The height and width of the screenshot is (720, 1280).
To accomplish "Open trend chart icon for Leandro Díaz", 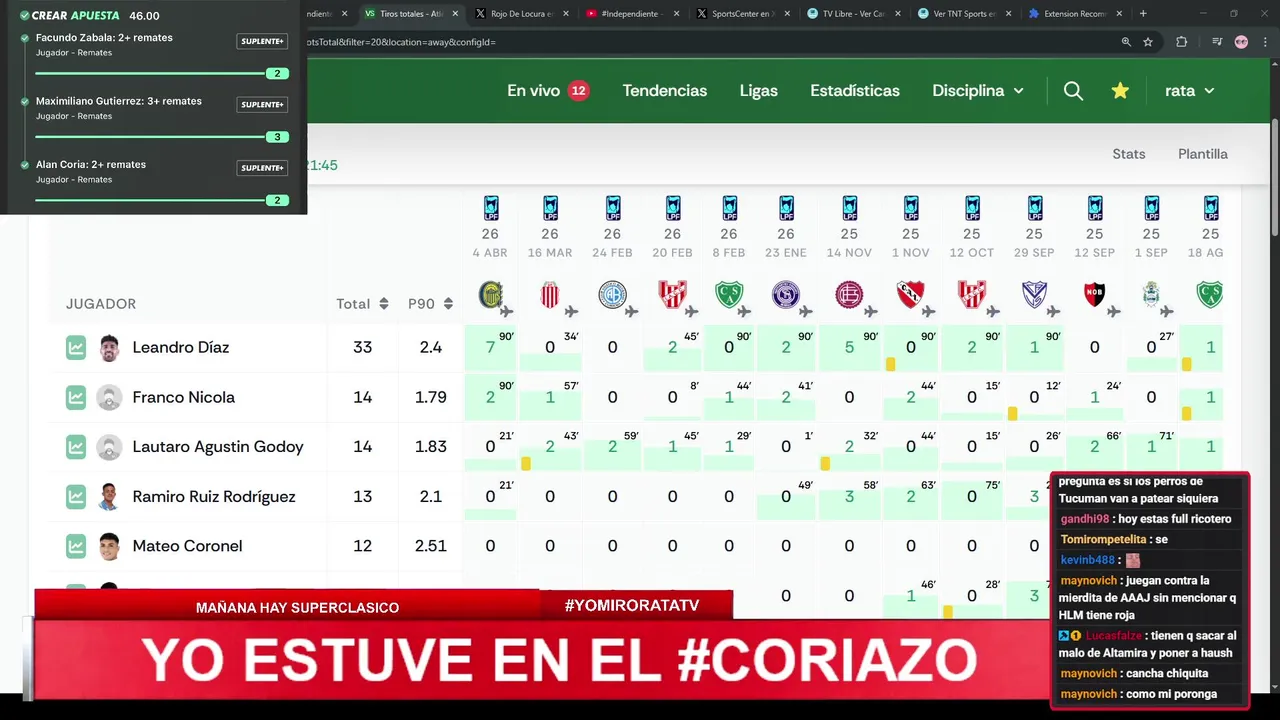I will (x=76, y=348).
